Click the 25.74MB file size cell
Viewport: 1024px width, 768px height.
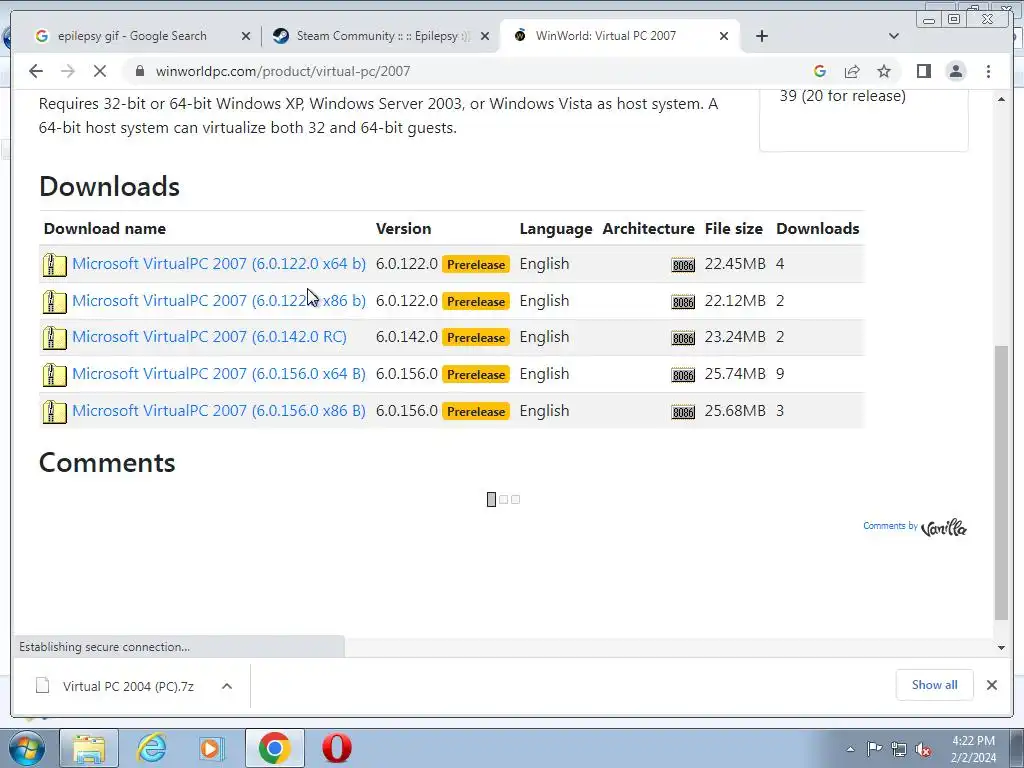[x=735, y=374]
